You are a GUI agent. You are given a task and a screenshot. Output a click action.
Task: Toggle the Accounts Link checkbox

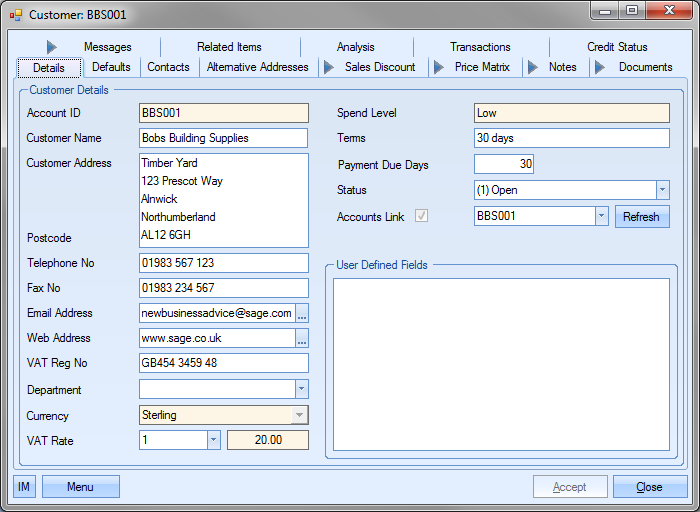point(422,216)
